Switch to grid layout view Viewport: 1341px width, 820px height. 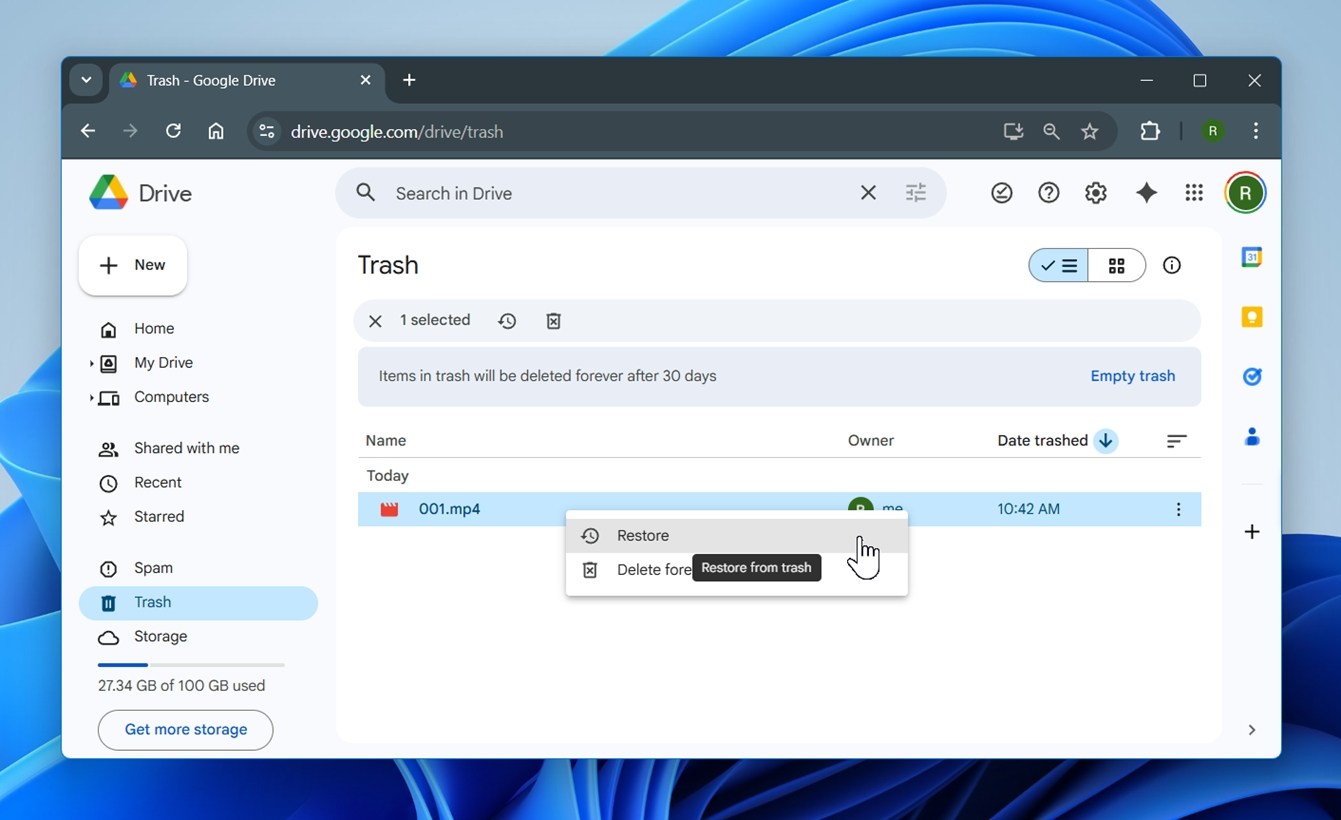1117,265
